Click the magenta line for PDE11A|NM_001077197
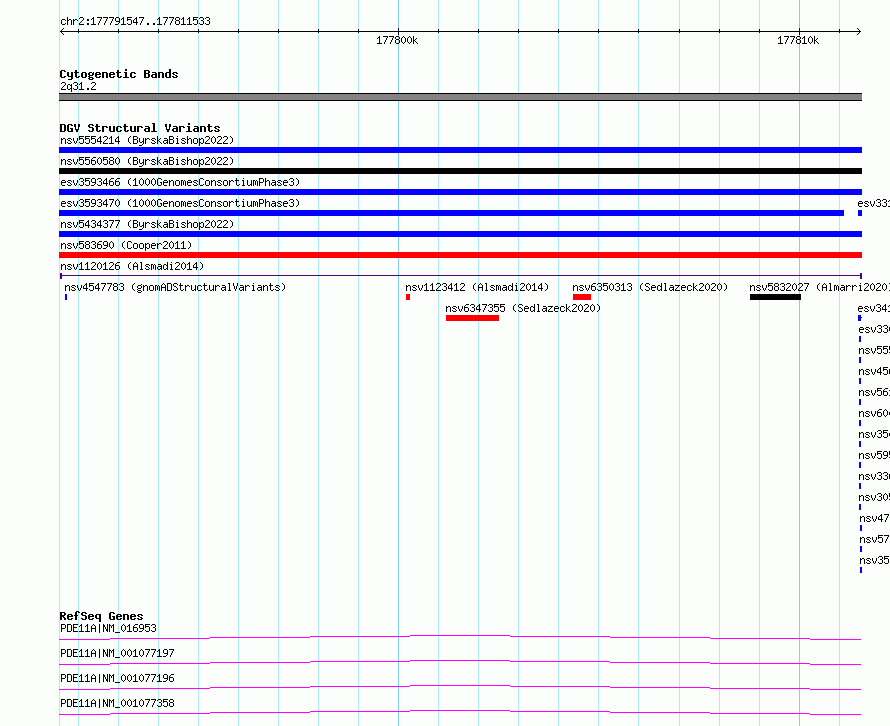The width and height of the screenshot is (890, 726). pyautogui.click(x=460, y=662)
